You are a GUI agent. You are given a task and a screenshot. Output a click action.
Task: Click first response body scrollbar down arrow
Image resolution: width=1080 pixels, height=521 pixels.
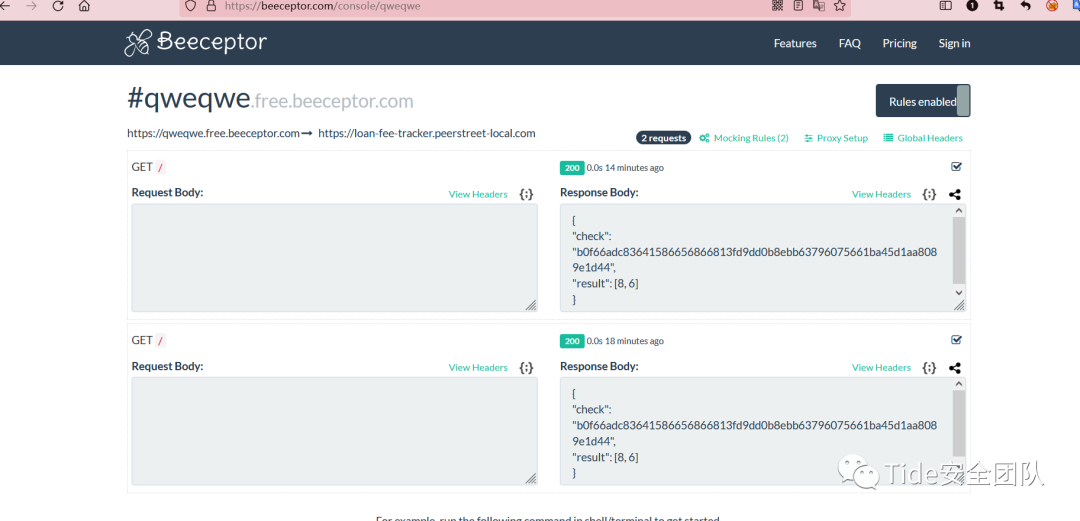[x=959, y=292]
